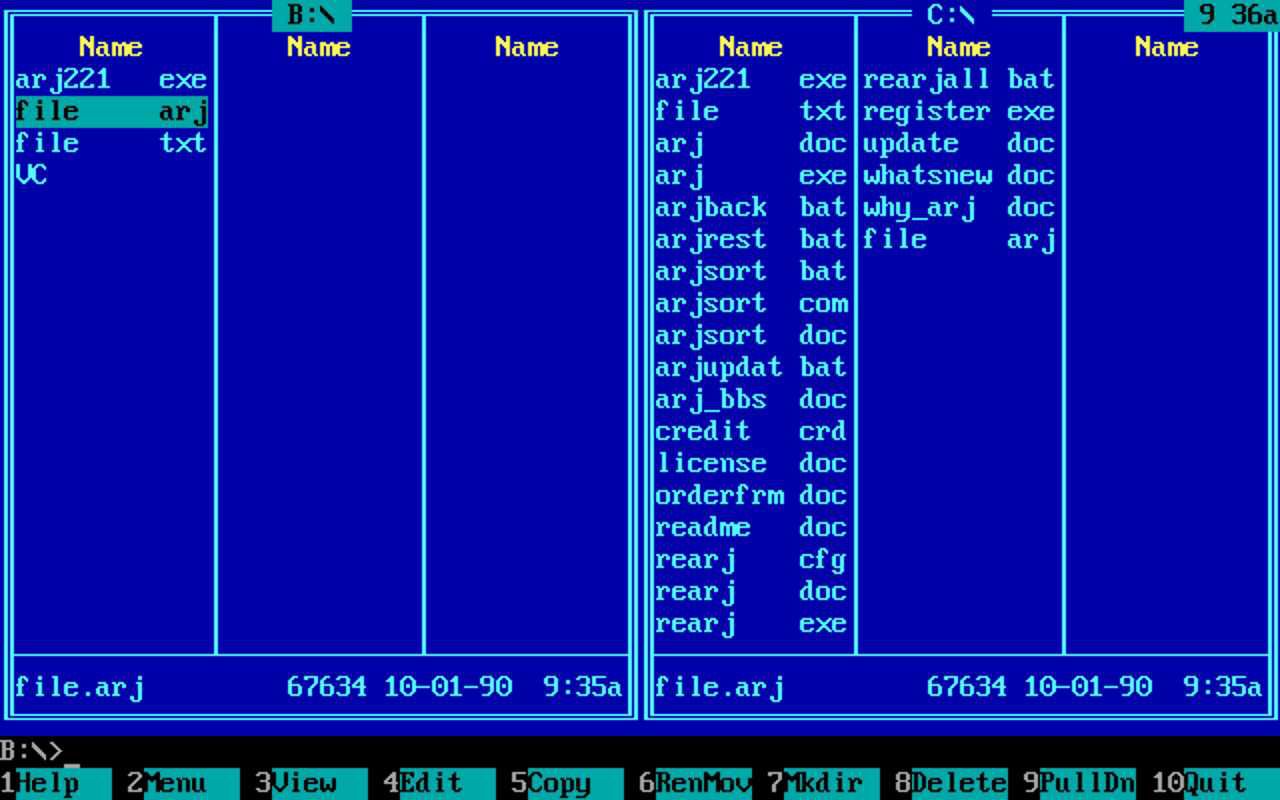Open the 9 PullDn menu key

(1079, 783)
